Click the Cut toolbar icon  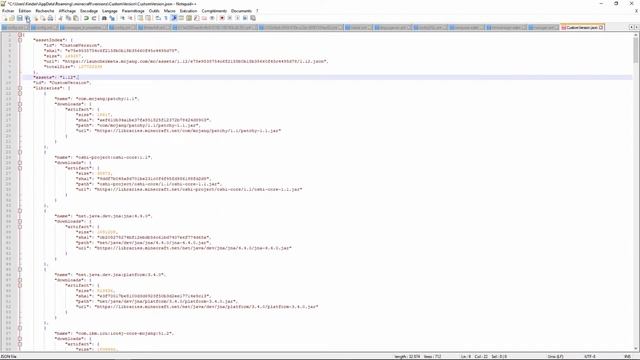(x=60, y=18)
